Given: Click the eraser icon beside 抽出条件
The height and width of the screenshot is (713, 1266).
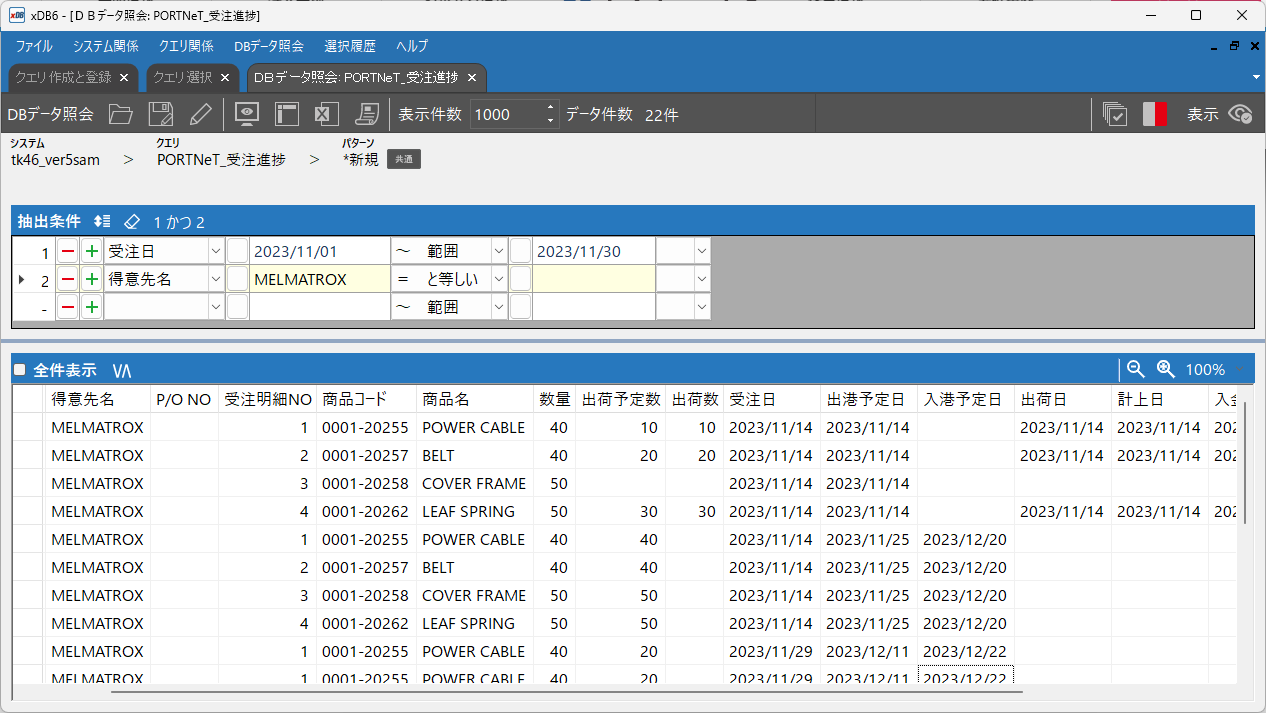Looking at the screenshot, I should point(133,221).
